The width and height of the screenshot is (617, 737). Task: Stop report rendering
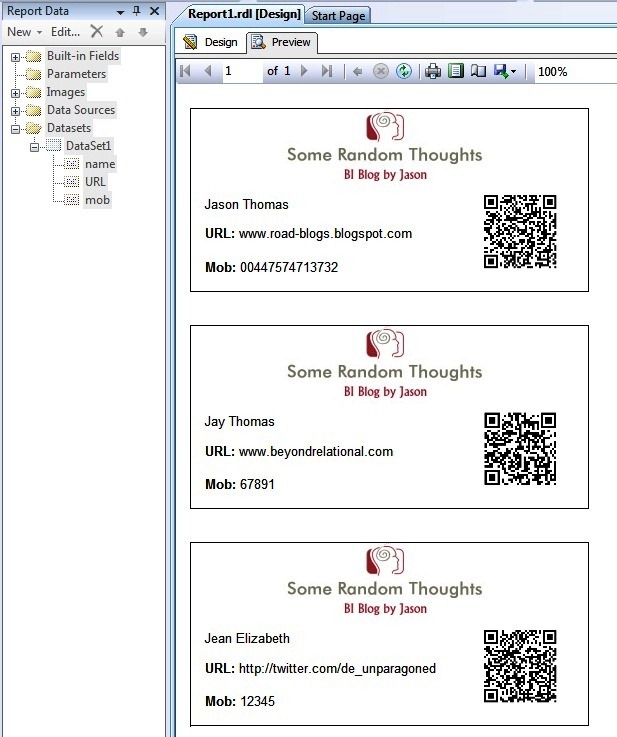coord(381,72)
